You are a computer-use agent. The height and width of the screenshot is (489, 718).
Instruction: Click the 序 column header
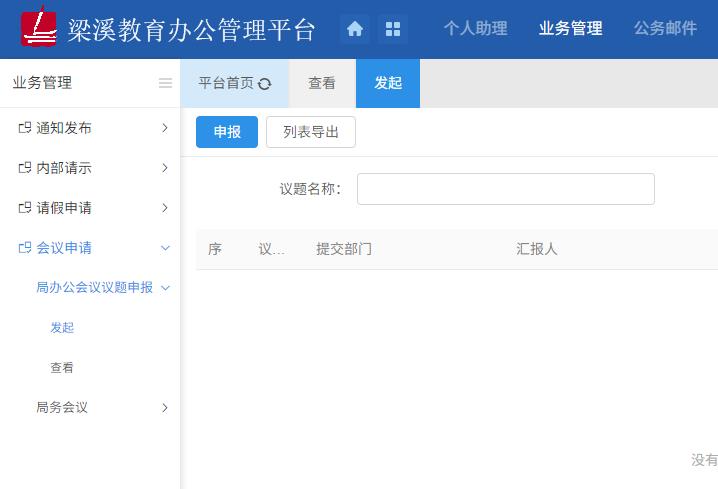[x=214, y=249]
